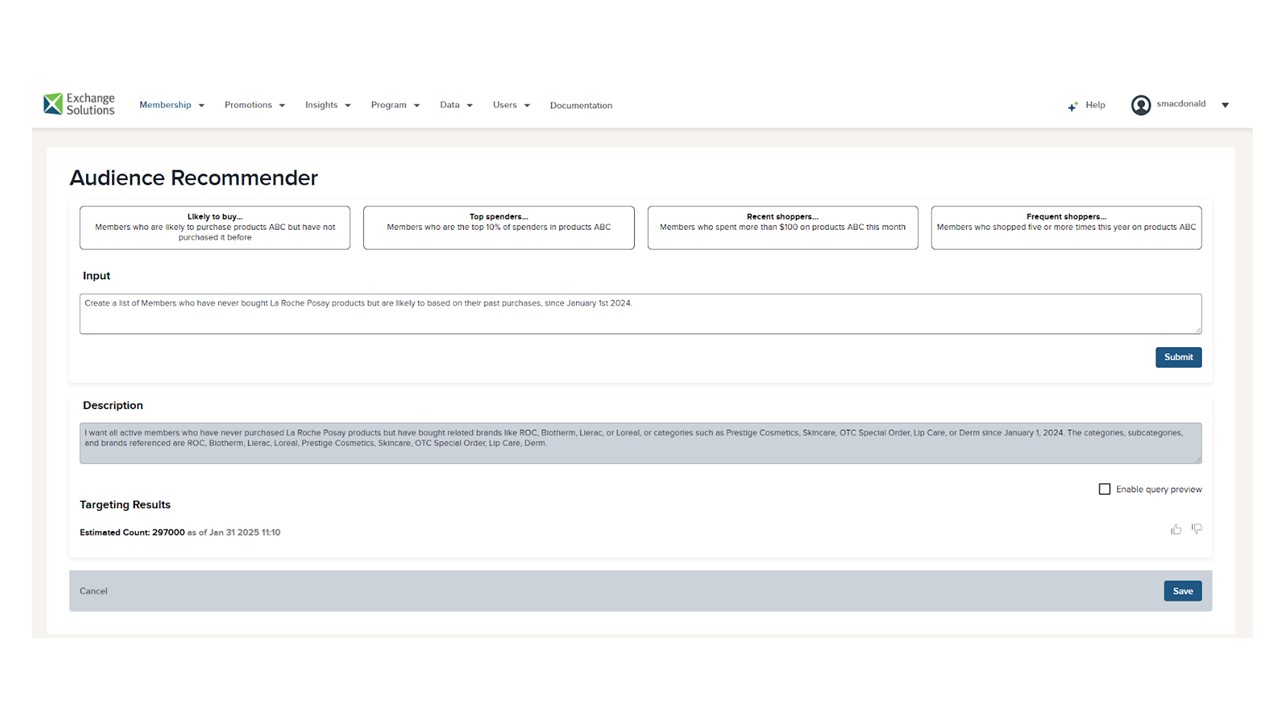Expand the Promotions menu
1280x720 pixels.
[x=254, y=105]
